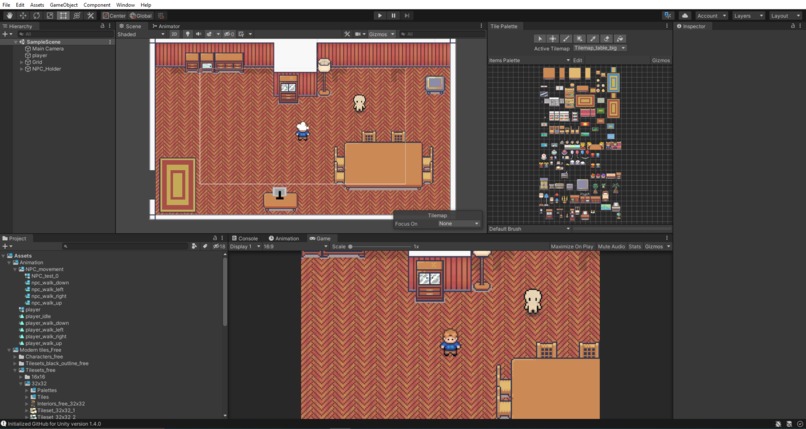This screenshot has width=806, height=429.
Task: Open the Collab services icon
Action: tap(668, 15)
